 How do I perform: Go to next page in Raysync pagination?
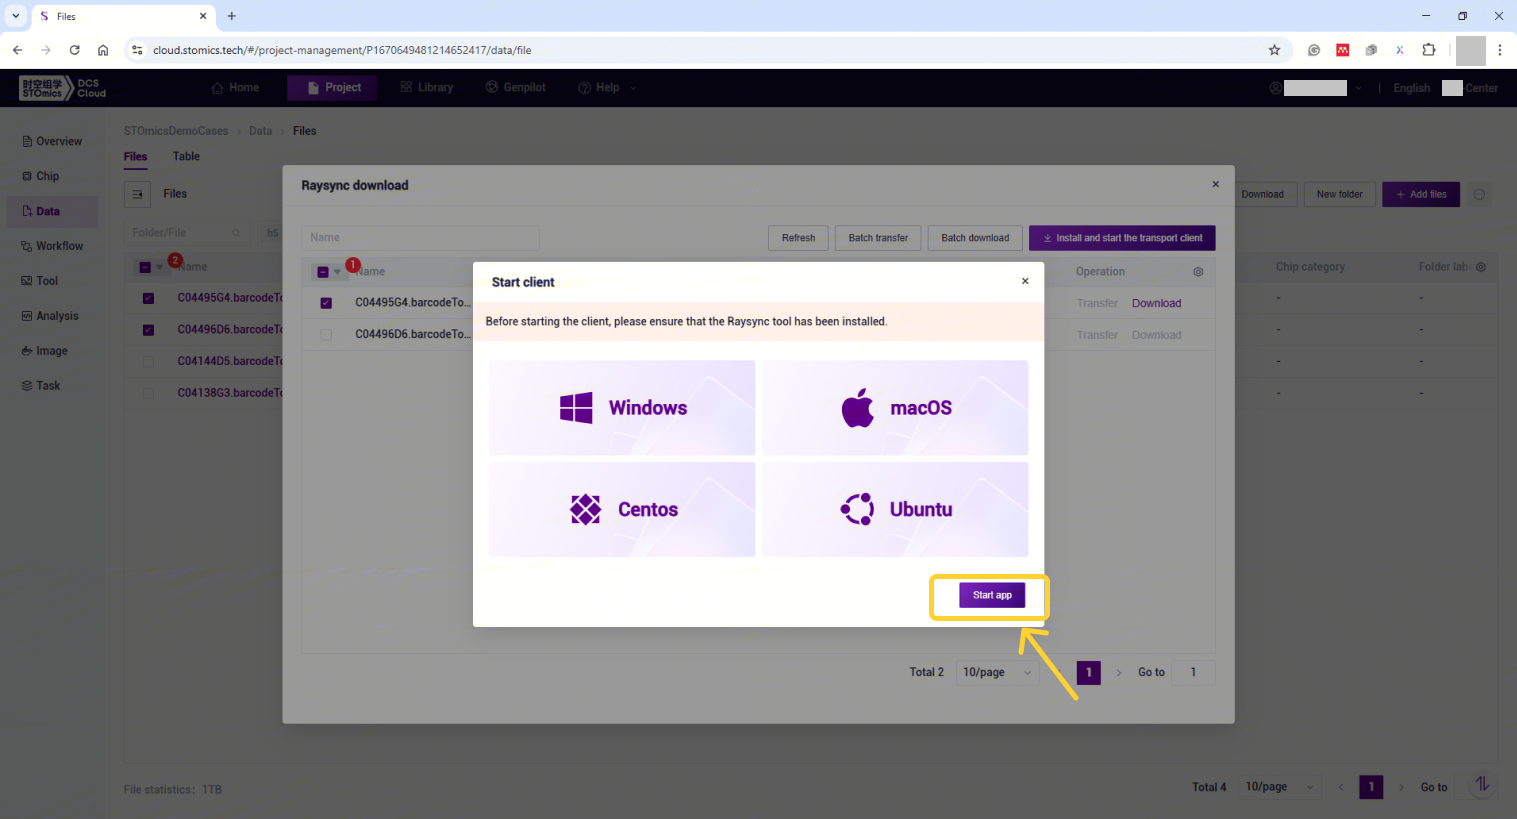pyautogui.click(x=1119, y=672)
